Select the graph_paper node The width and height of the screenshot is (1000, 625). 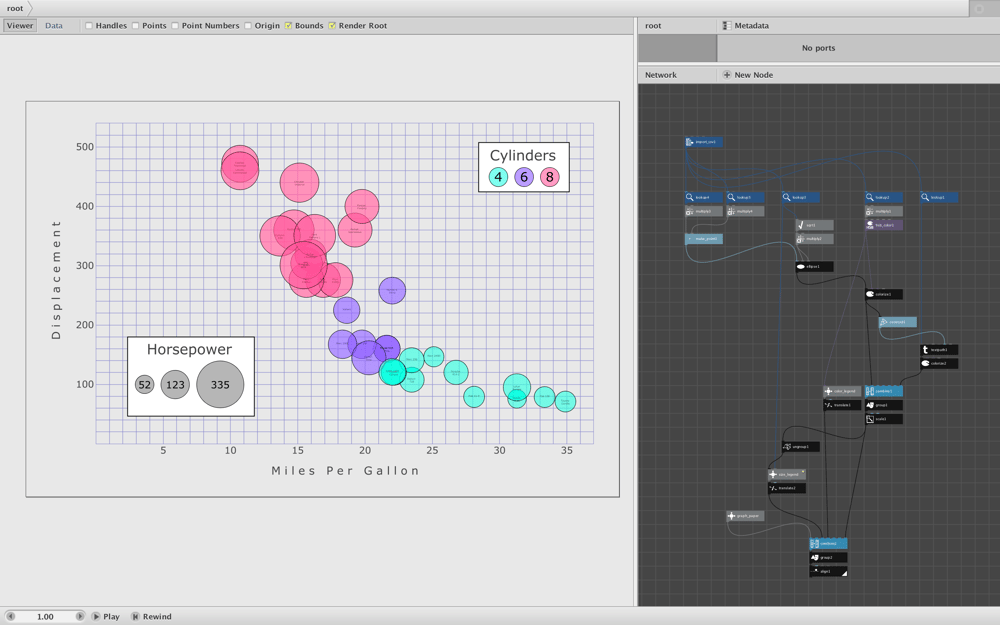click(x=745, y=516)
